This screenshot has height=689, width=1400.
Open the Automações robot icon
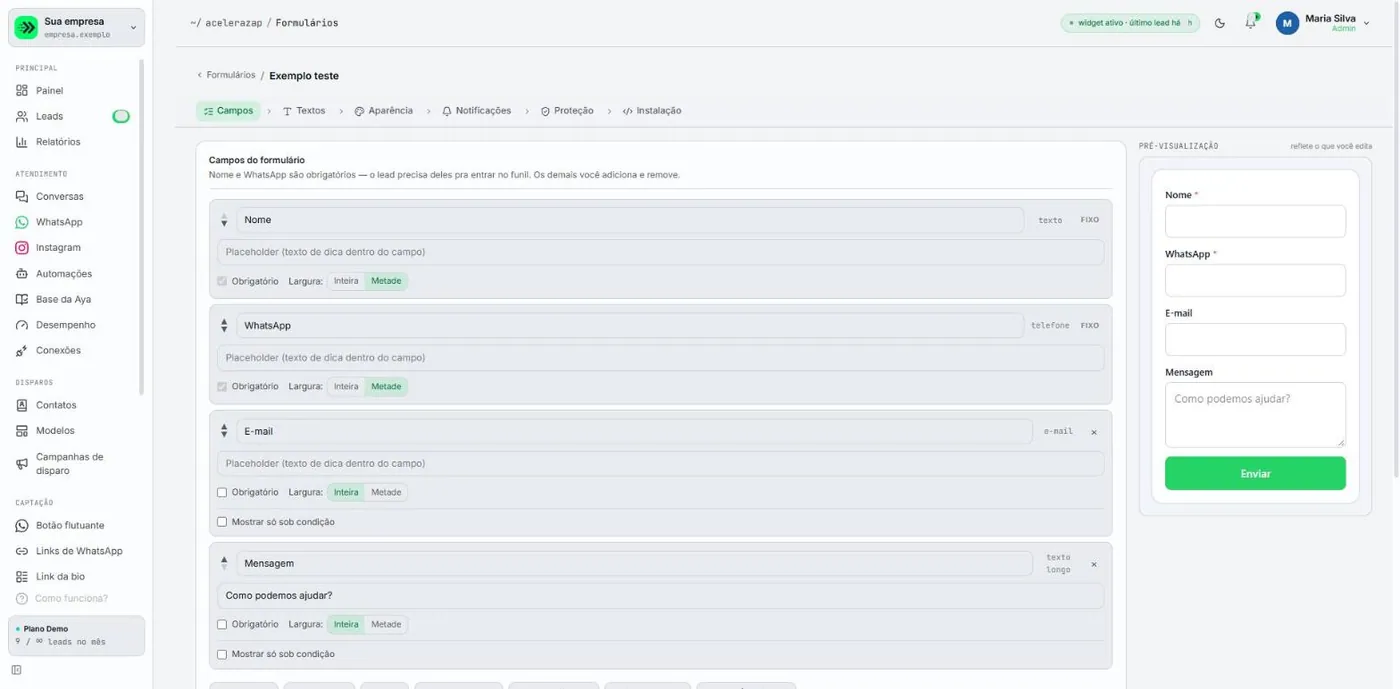coord(22,274)
